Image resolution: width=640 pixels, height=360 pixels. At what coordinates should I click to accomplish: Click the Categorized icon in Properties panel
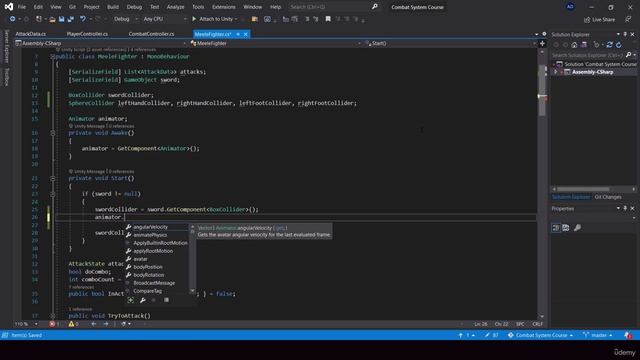(x=556, y=228)
